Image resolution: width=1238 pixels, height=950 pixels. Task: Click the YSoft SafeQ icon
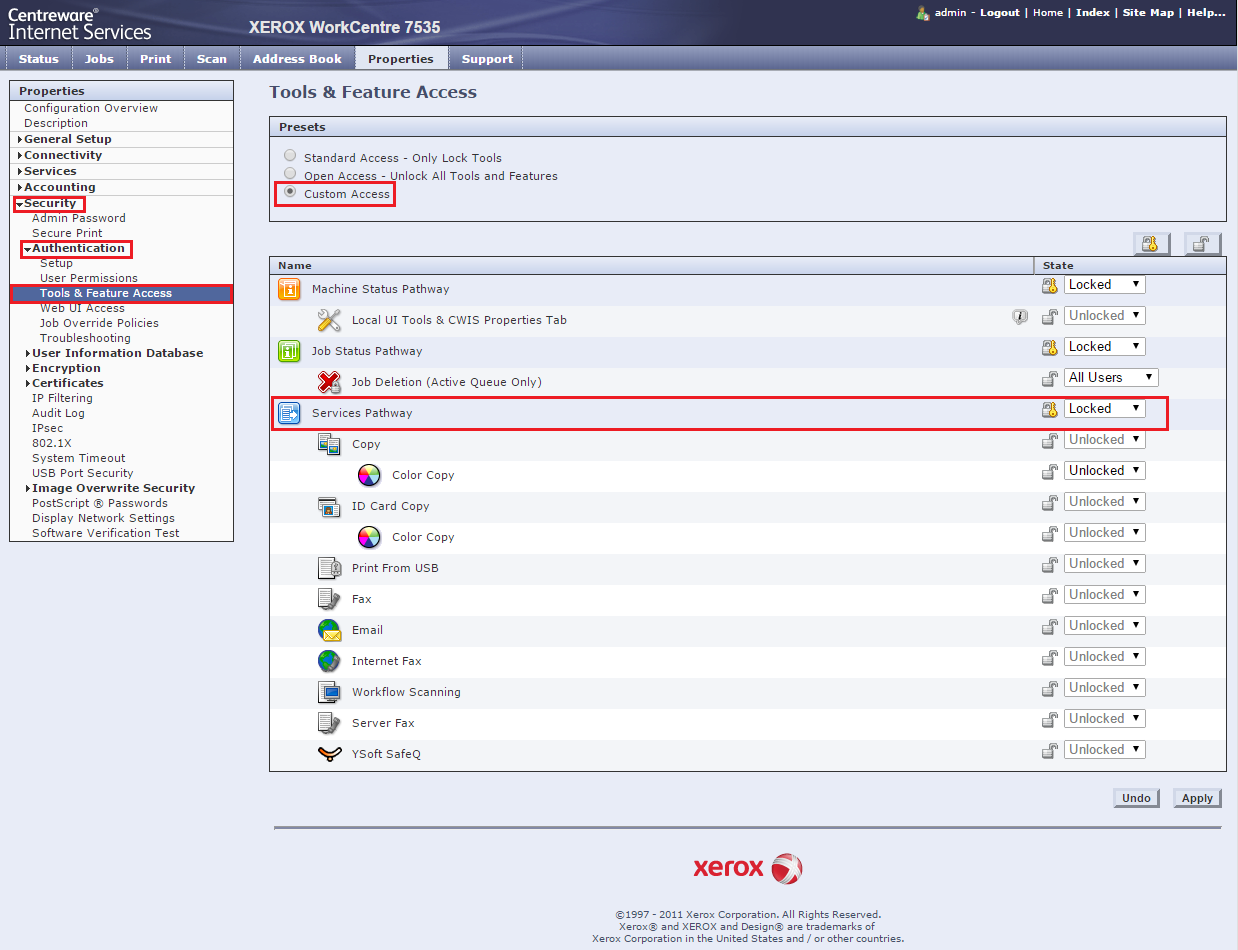(329, 754)
